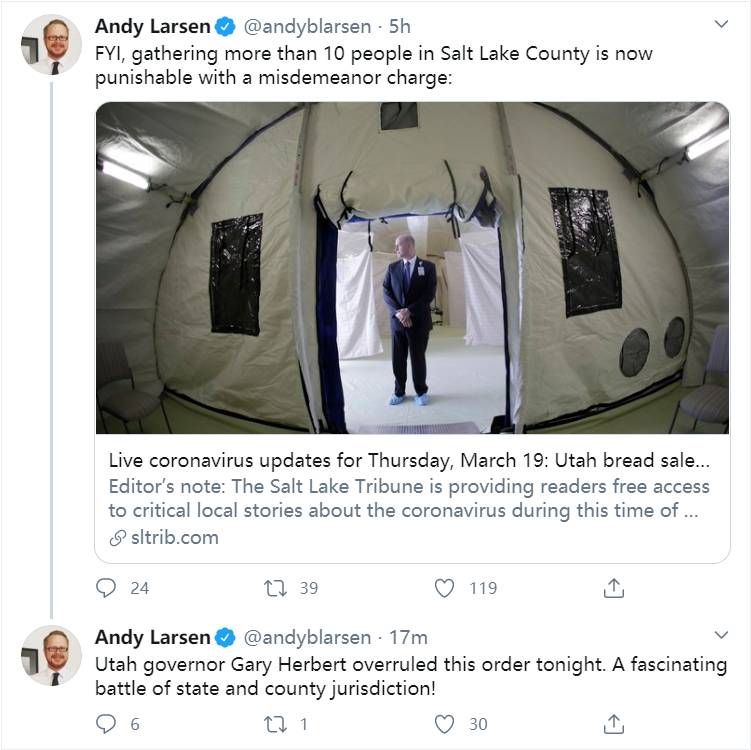751x750 pixels.
Task: Retweet the first tweet with 39 retweets
Action: [x=275, y=588]
